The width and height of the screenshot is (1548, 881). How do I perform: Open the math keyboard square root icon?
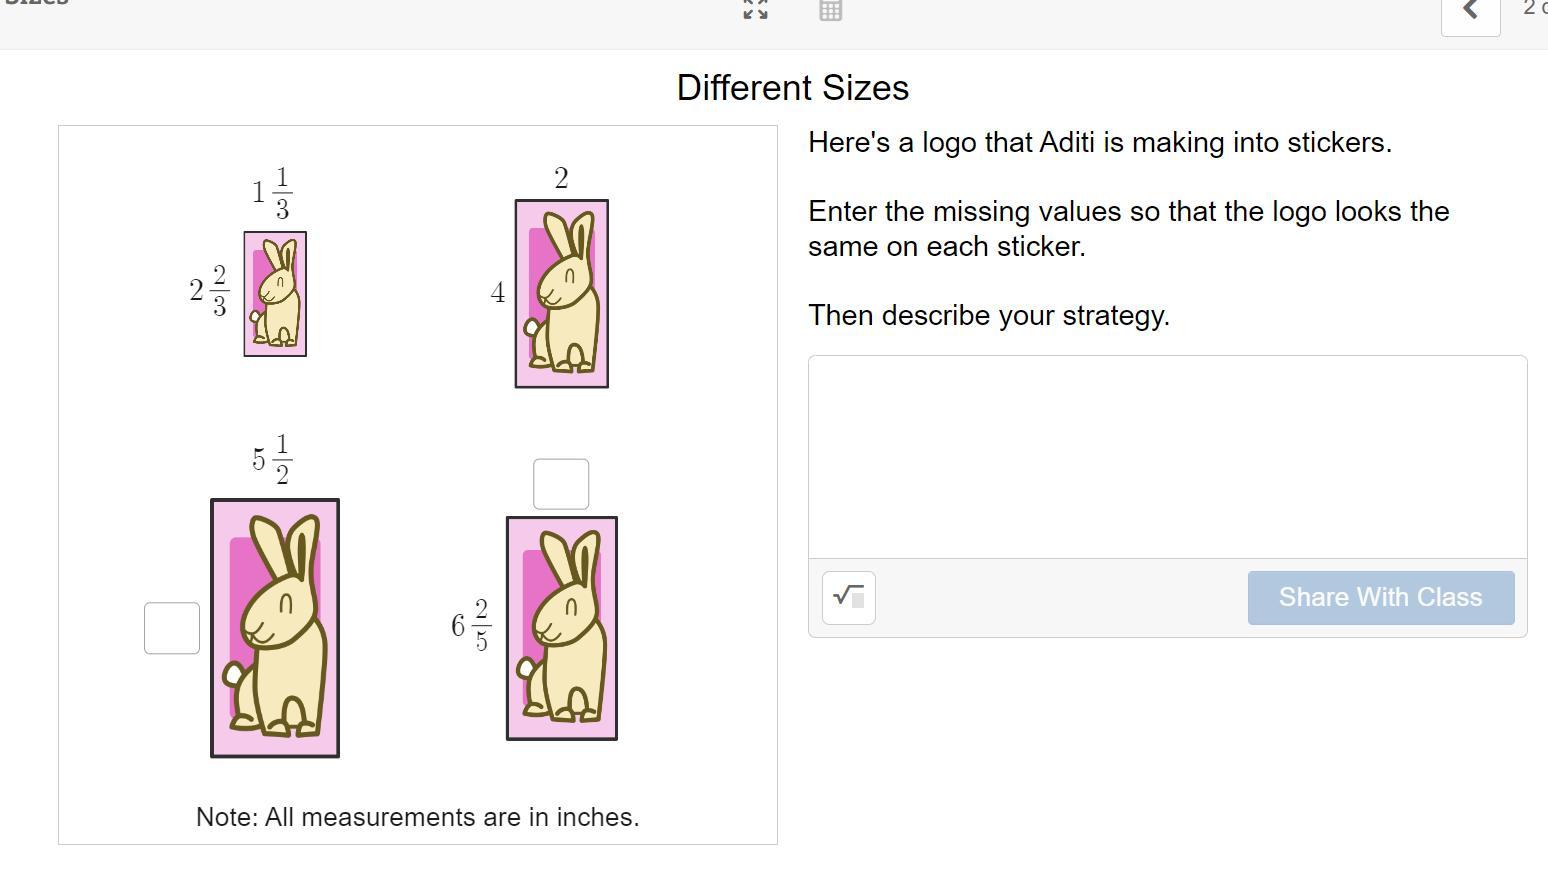coord(849,598)
